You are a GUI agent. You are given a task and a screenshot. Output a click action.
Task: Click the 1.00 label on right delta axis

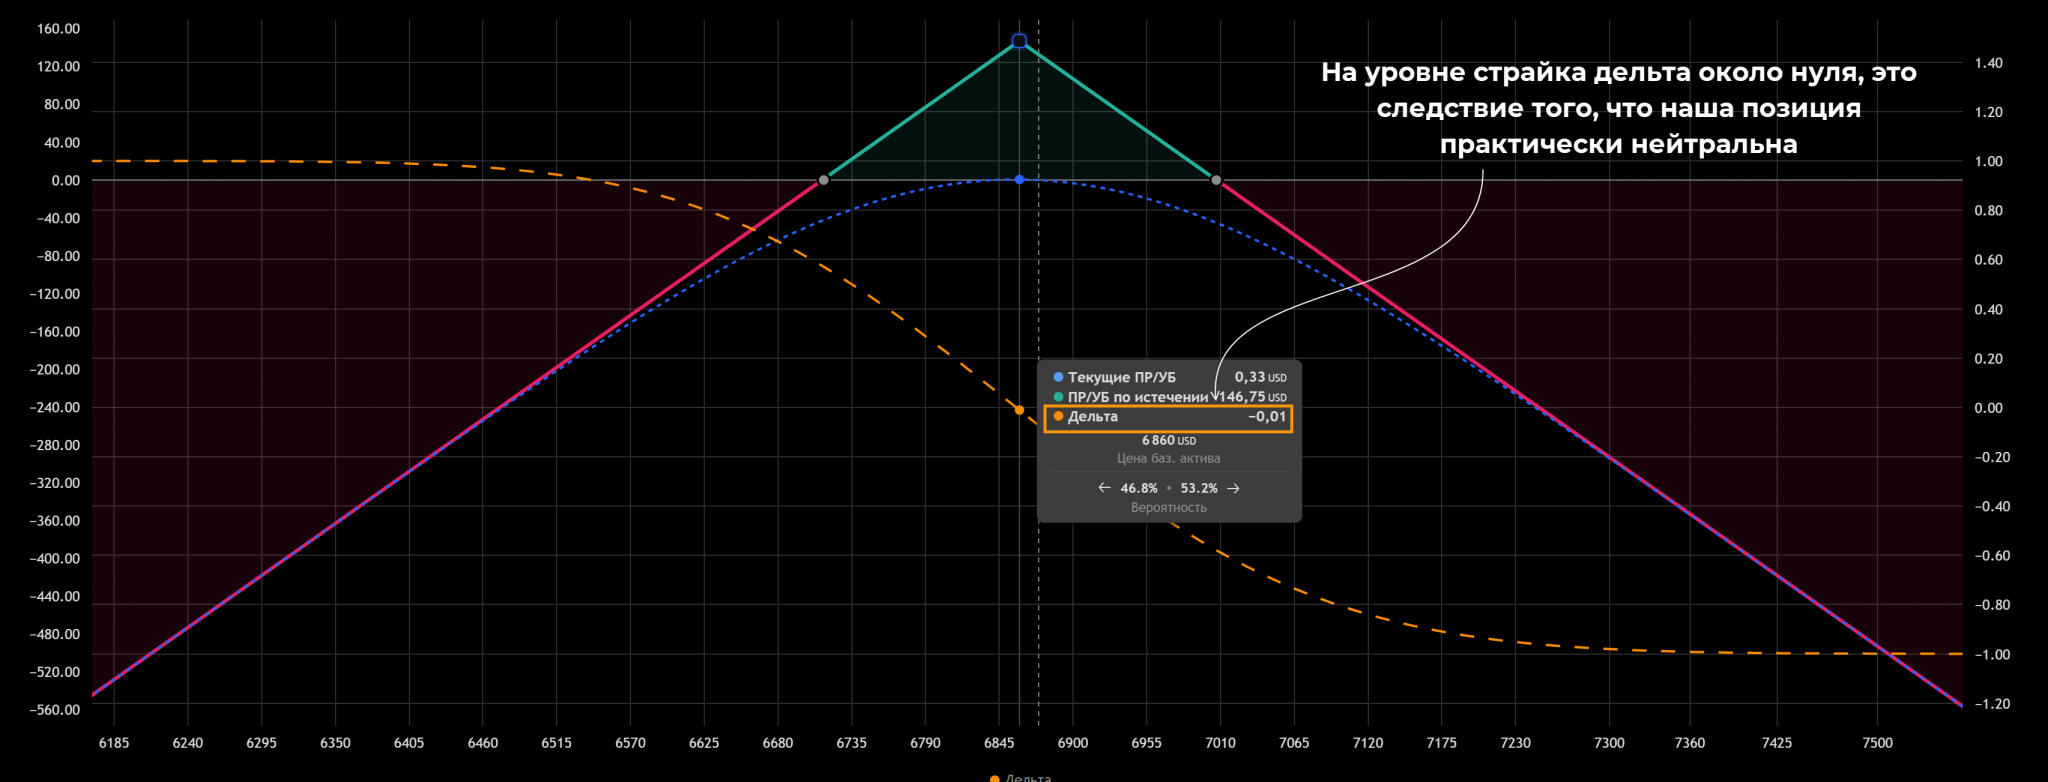coord(1988,161)
